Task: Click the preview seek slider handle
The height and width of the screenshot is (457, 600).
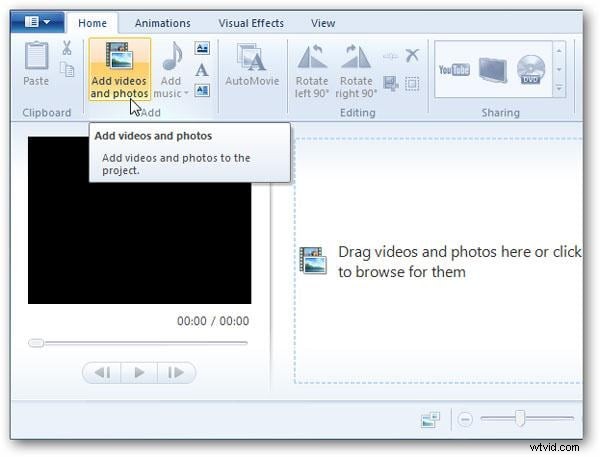Action: [x=36, y=343]
